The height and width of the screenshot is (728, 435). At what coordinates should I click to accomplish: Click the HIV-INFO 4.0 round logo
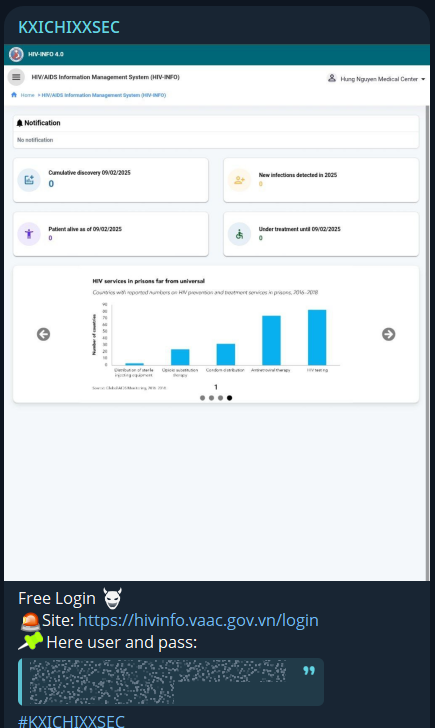coord(16,54)
